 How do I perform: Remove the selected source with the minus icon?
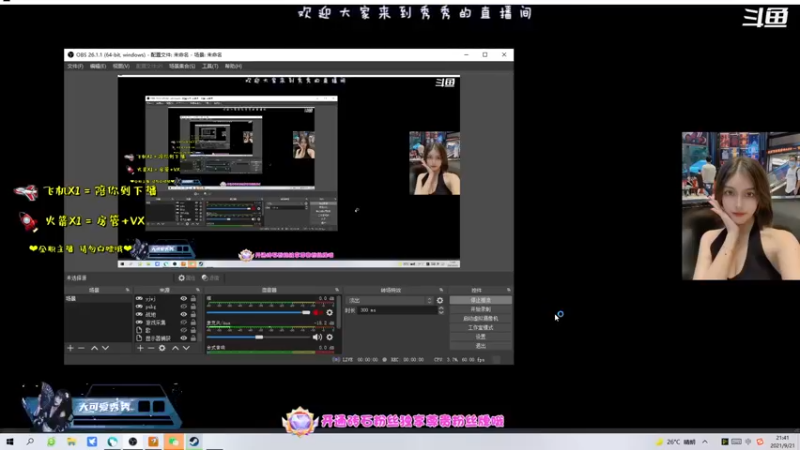[x=151, y=348]
